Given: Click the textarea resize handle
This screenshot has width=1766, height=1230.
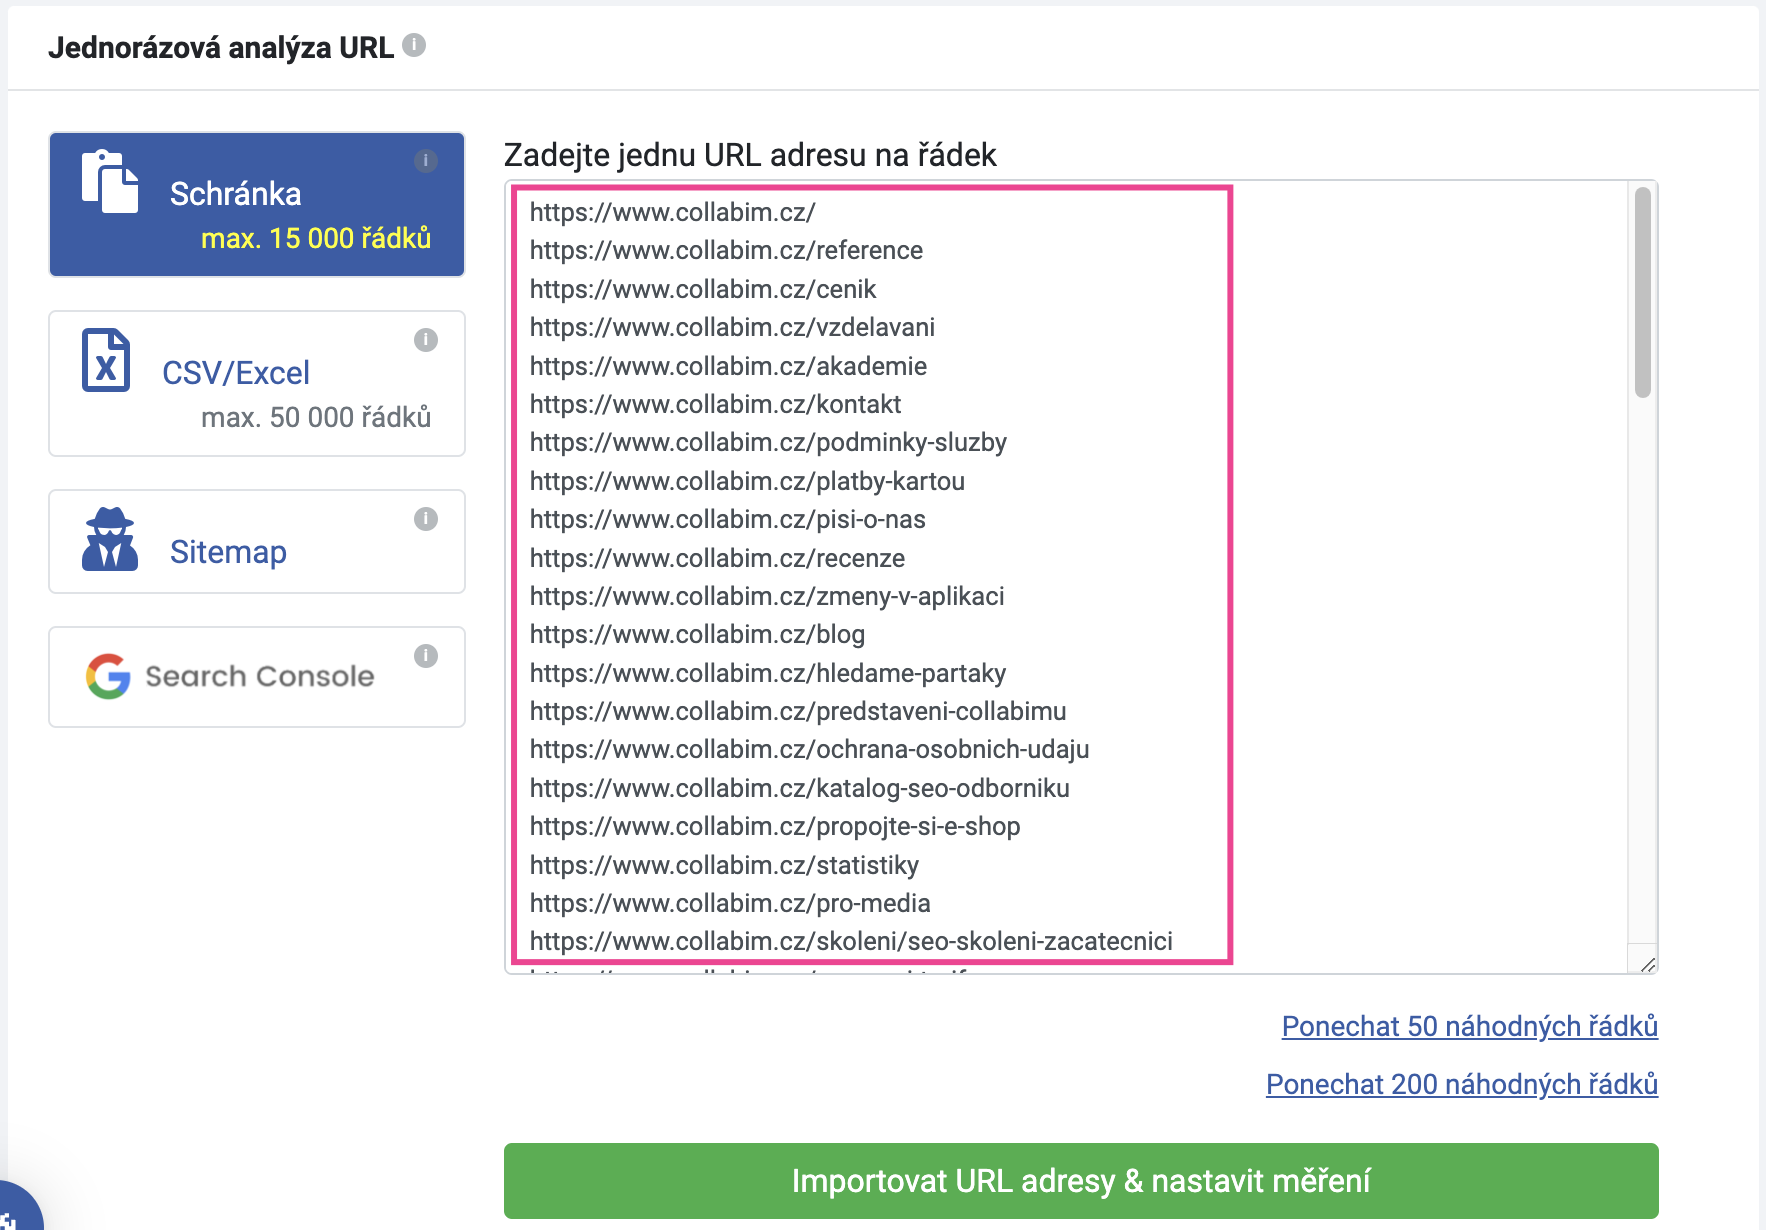Looking at the screenshot, I should click(1647, 963).
